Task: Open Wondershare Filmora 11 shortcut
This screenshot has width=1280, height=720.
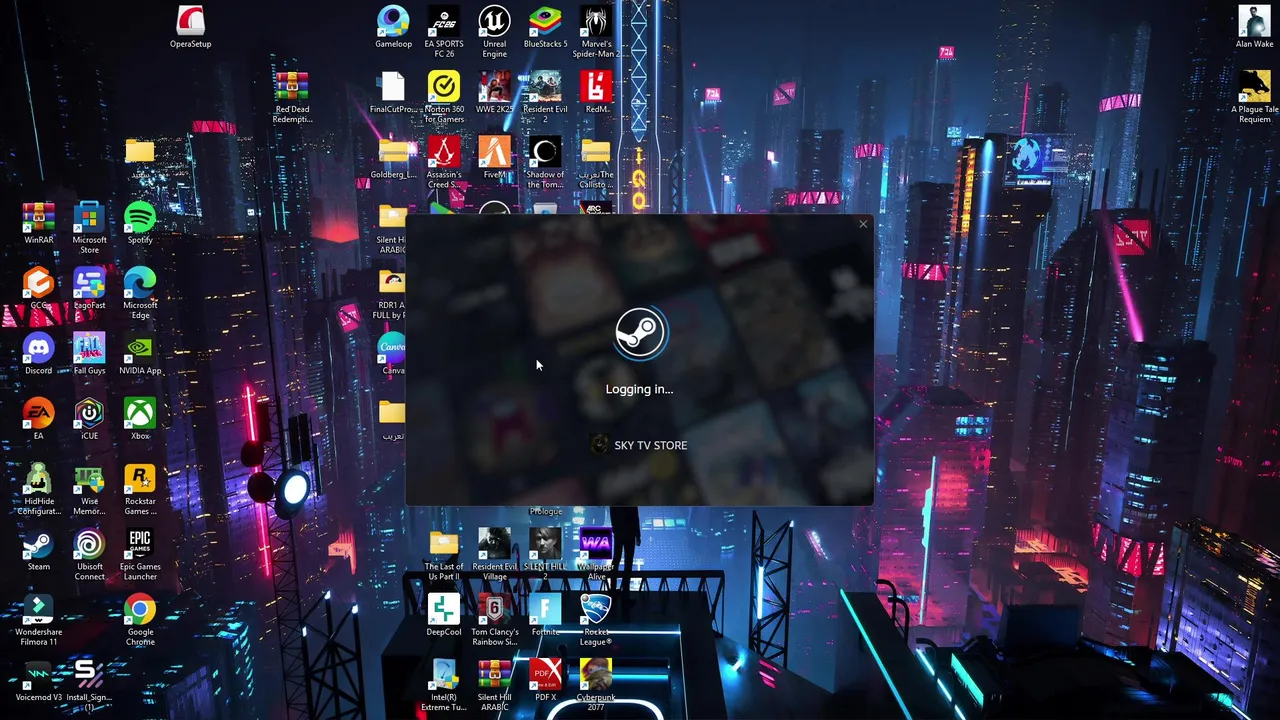Action: pos(39,619)
